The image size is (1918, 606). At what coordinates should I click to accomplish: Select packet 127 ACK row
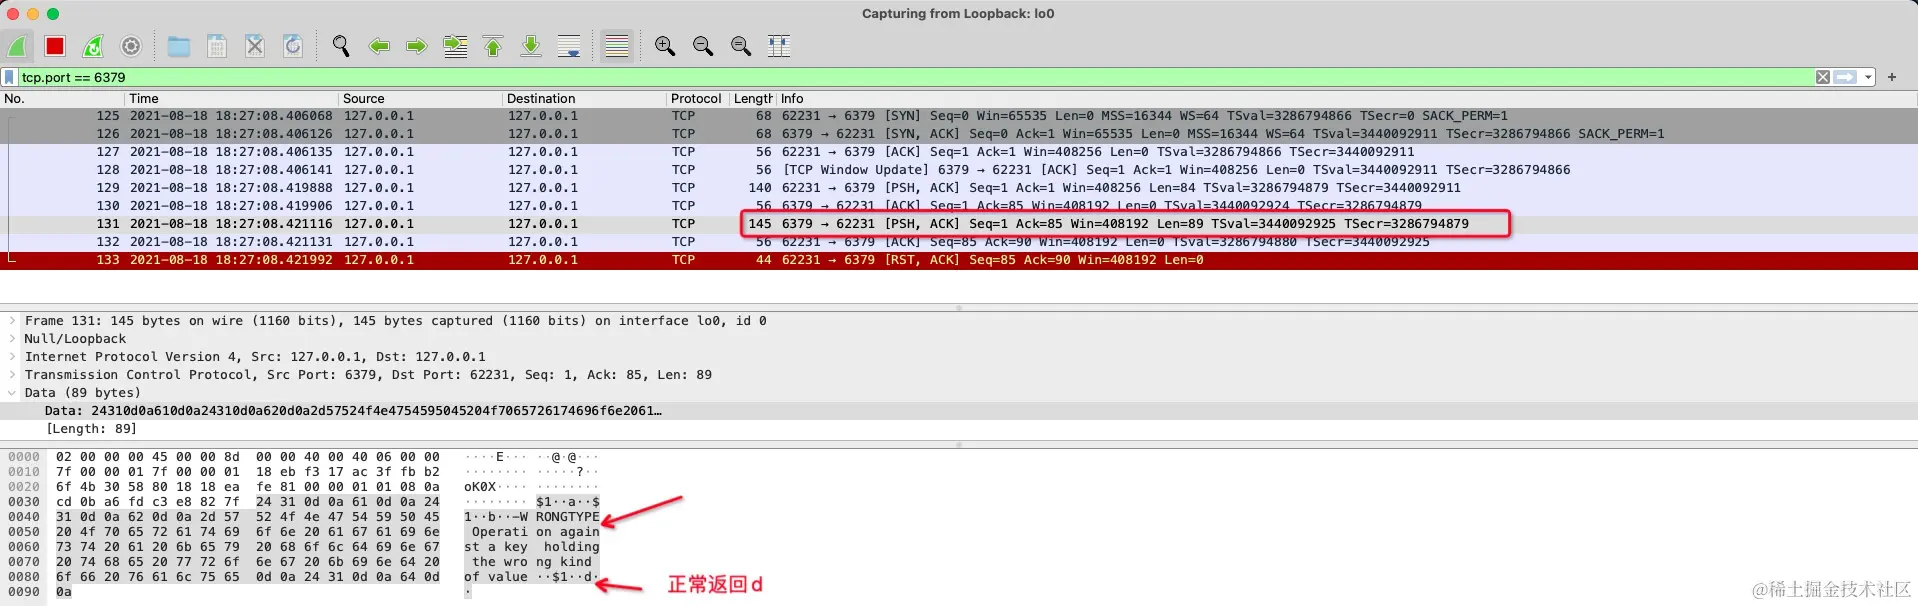coord(959,152)
